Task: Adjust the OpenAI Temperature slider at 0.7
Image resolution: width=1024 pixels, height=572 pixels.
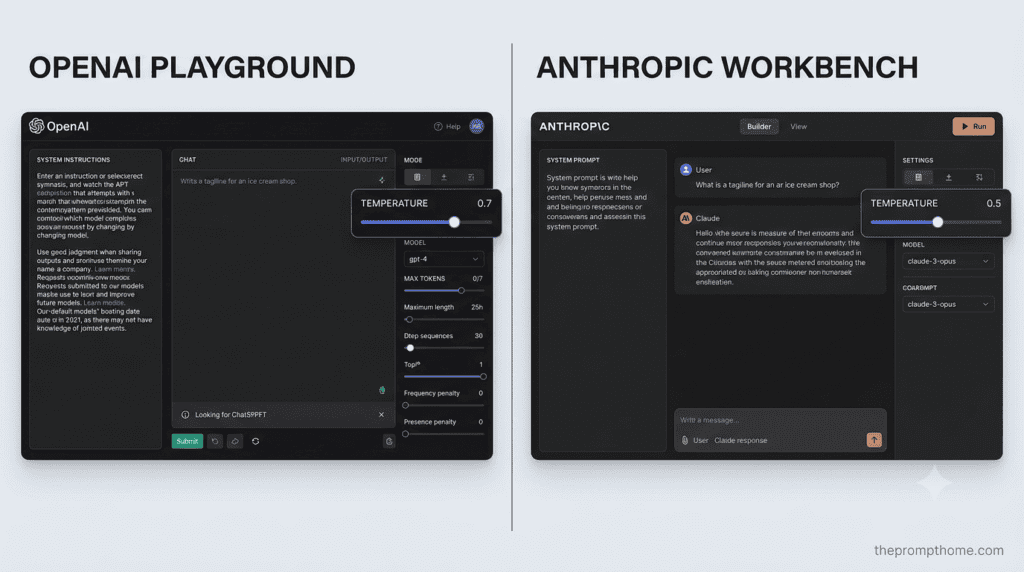Action: click(454, 222)
